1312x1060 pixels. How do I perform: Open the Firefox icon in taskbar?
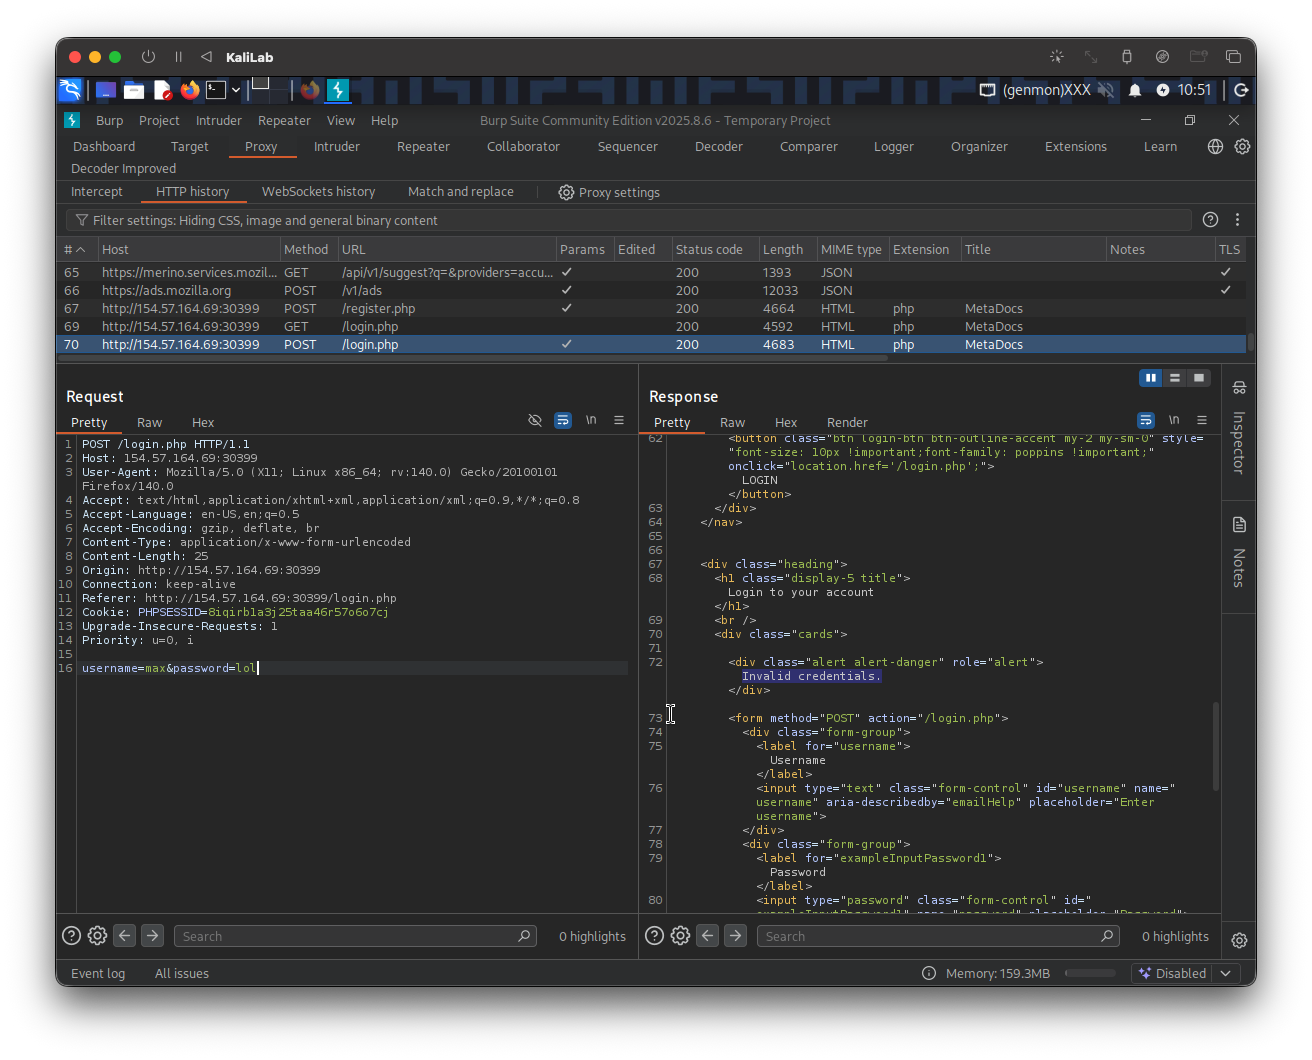190,90
